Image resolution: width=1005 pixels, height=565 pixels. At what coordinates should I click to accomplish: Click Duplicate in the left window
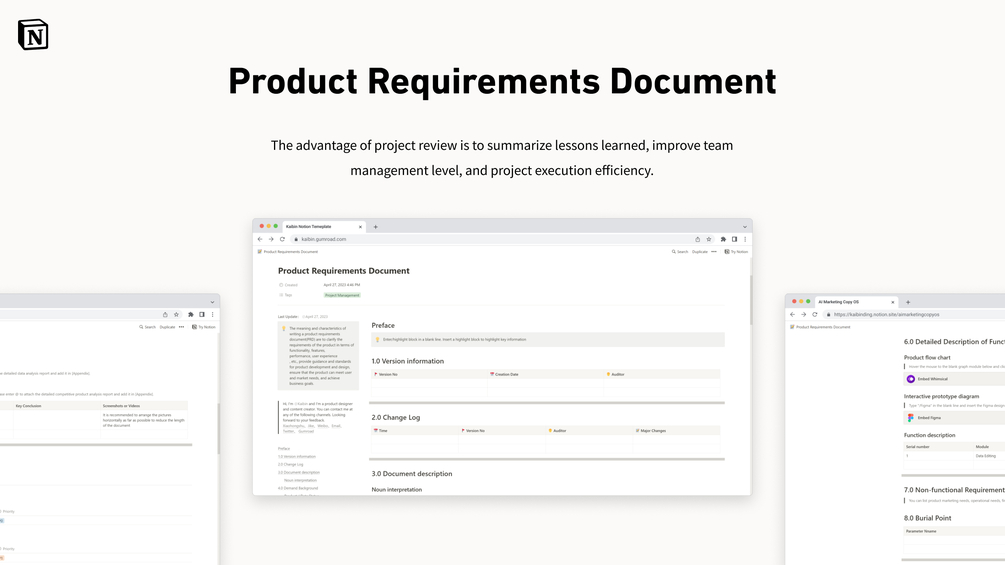click(x=167, y=327)
